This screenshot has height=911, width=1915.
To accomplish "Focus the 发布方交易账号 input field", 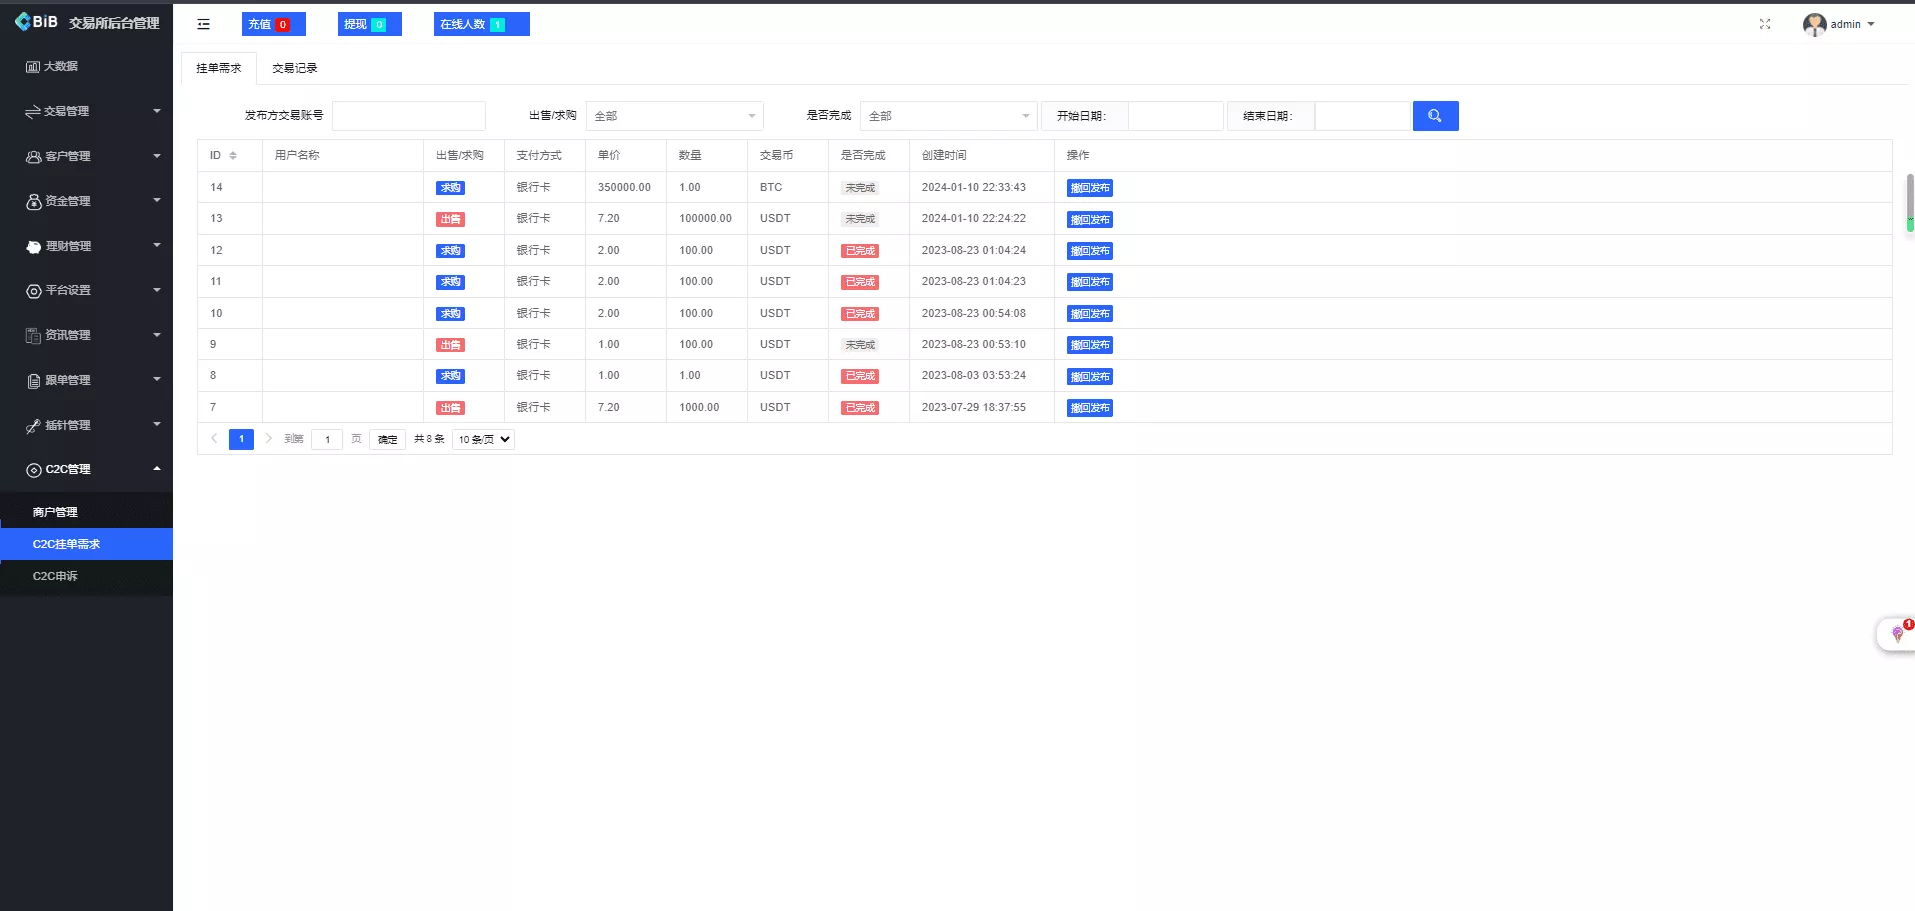I will (x=408, y=116).
